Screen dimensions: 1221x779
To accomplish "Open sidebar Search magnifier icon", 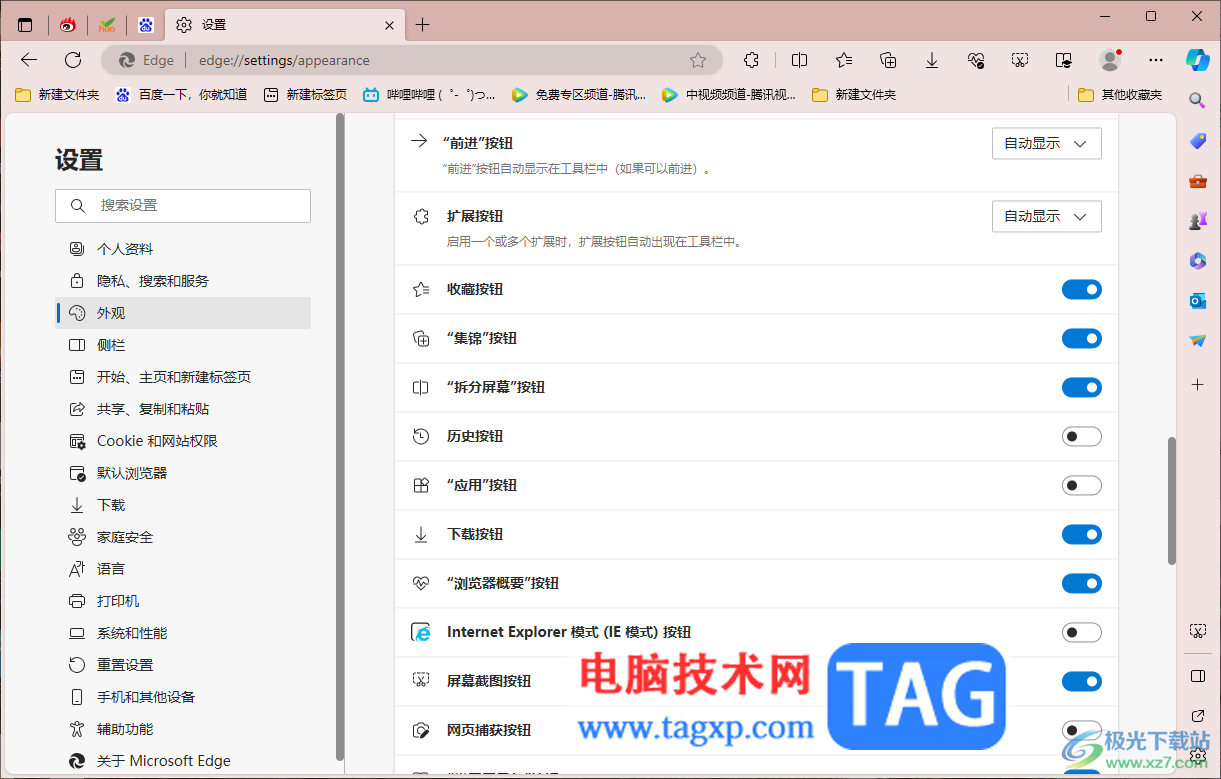I will tap(1197, 101).
